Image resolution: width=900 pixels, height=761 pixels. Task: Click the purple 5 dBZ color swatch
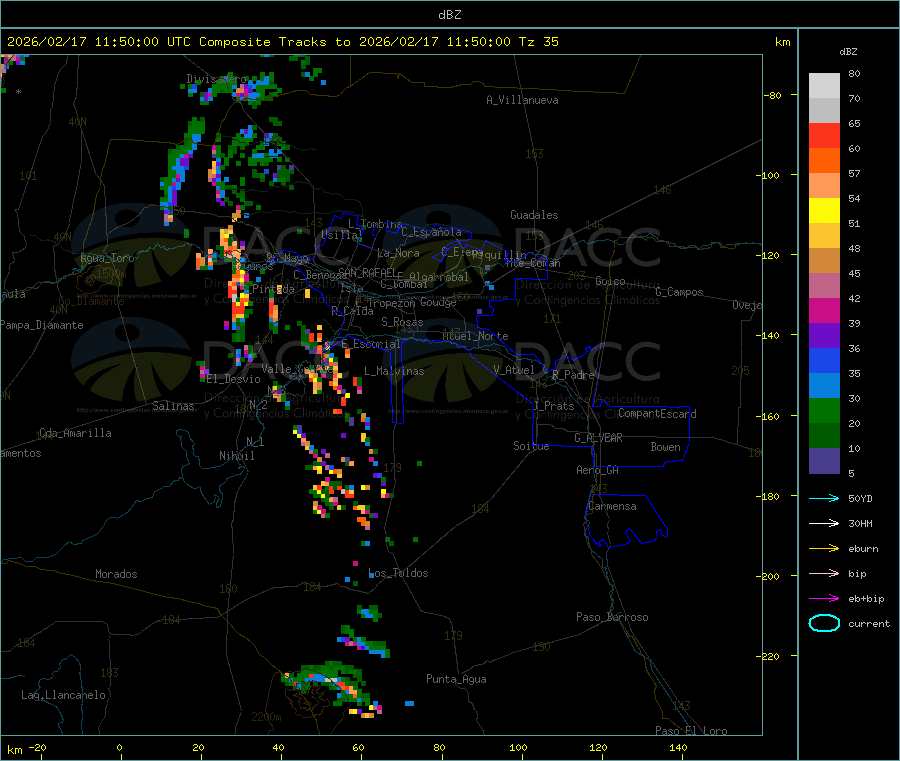824,461
